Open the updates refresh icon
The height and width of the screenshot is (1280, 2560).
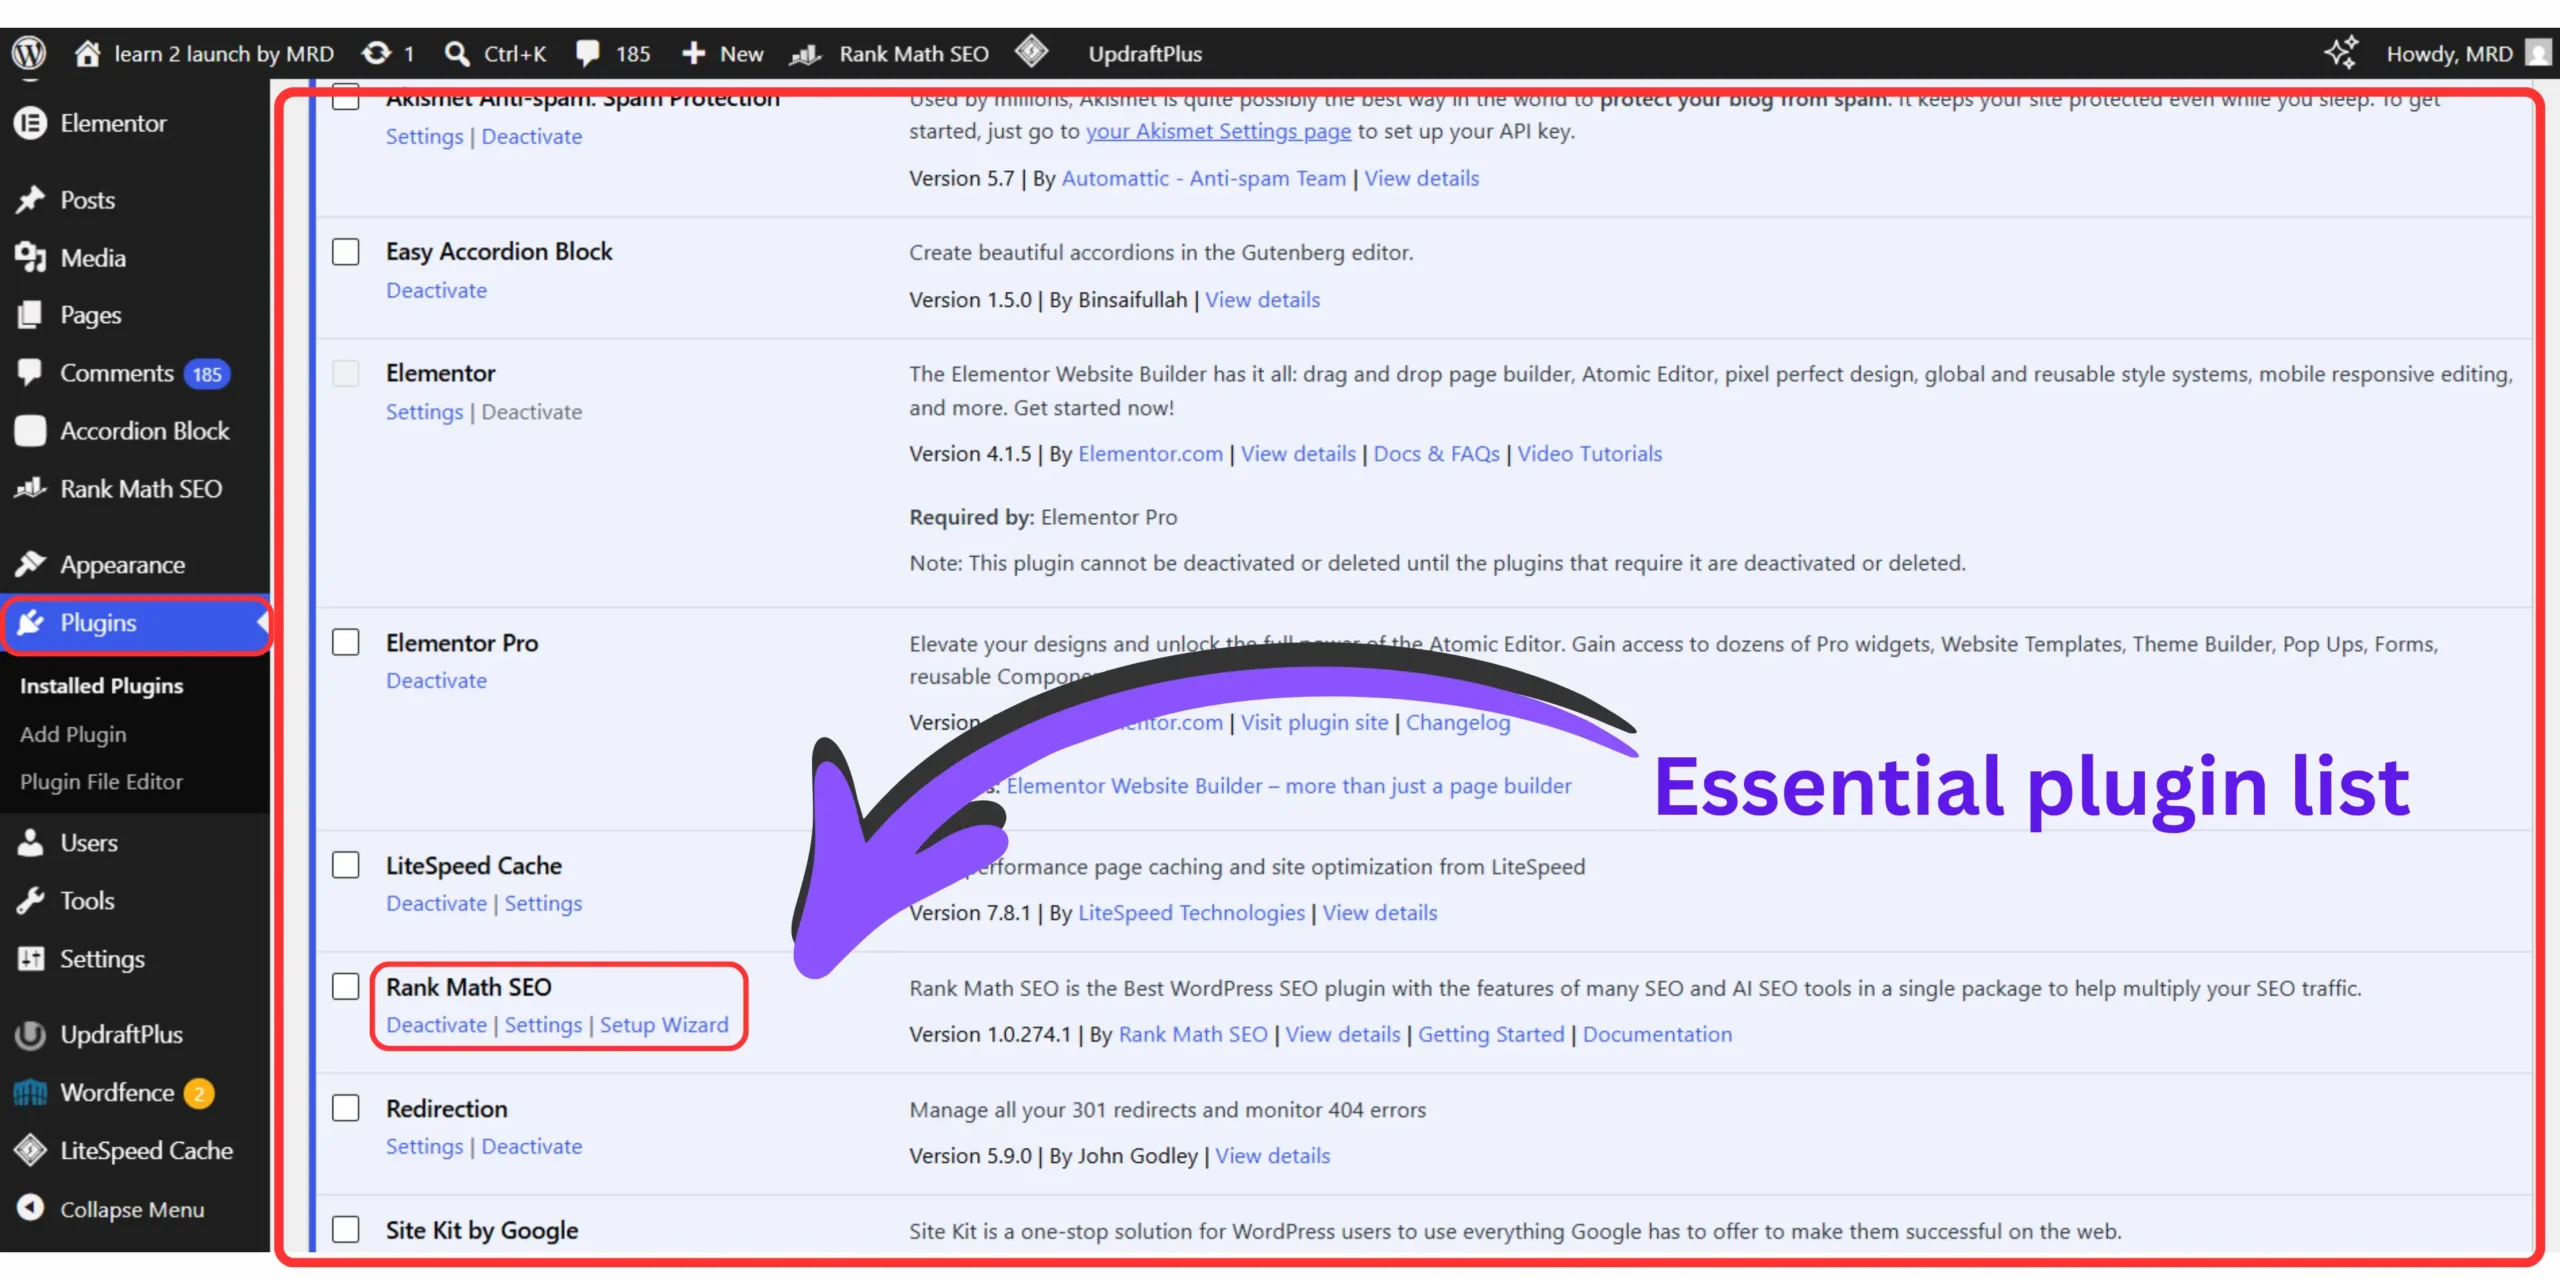click(377, 53)
